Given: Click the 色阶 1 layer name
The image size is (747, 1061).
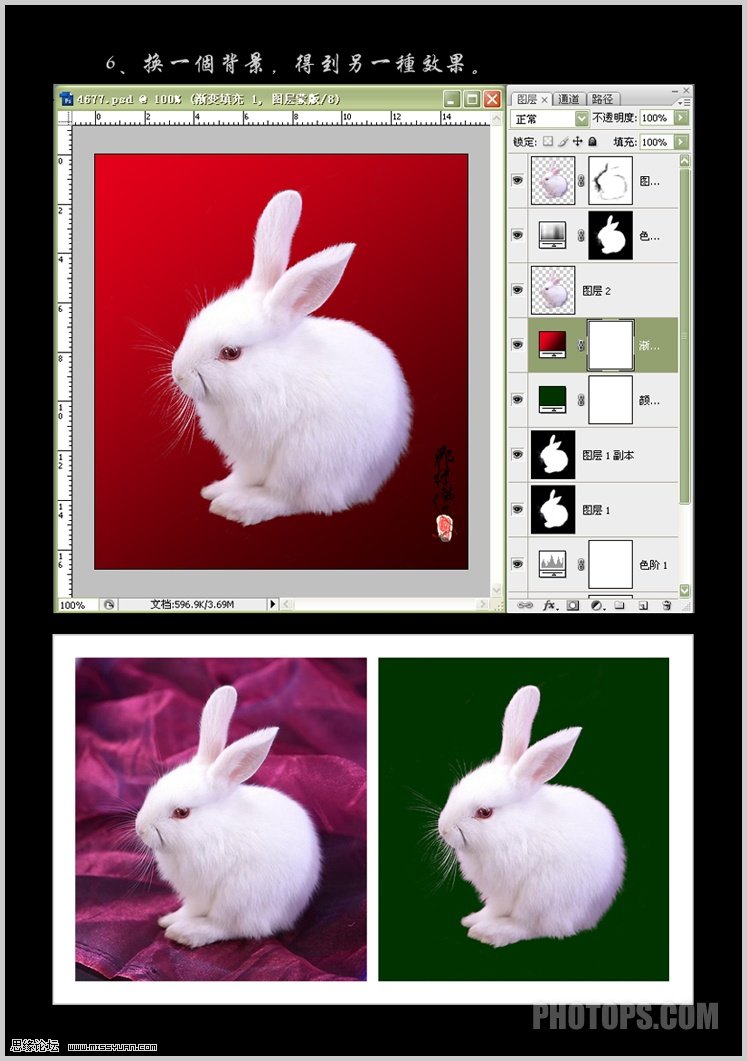Looking at the screenshot, I should [x=654, y=564].
